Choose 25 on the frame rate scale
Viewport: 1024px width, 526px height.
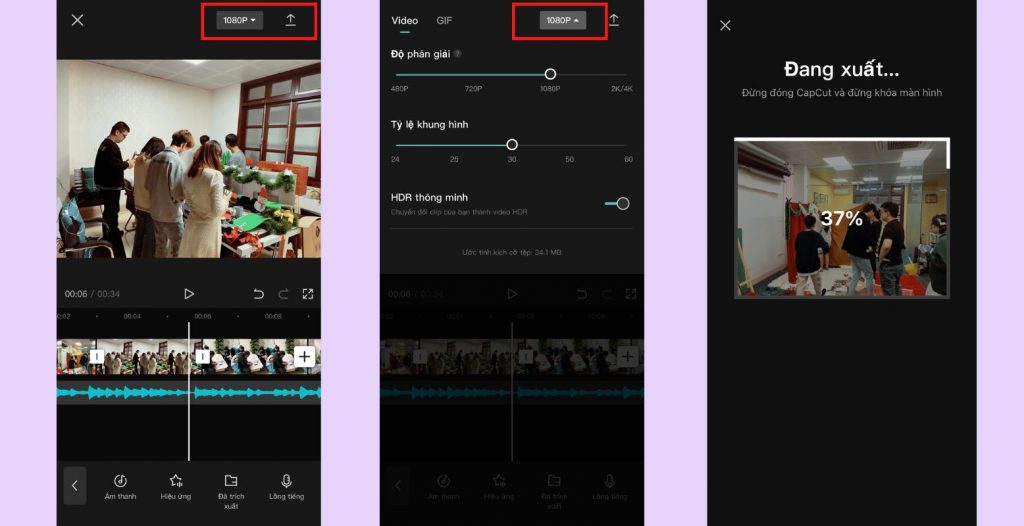point(454,159)
